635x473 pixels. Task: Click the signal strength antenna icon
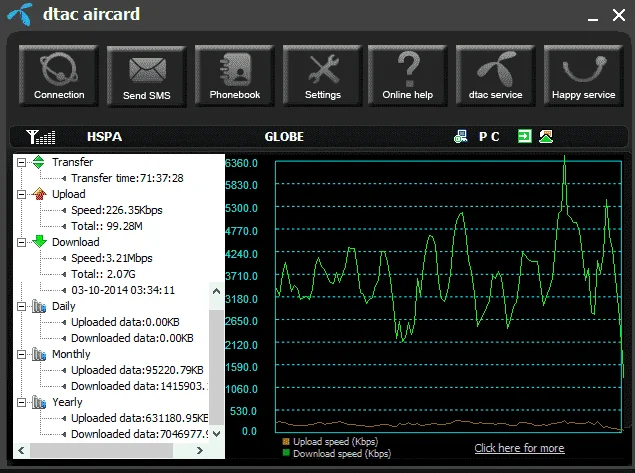click(x=40, y=137)
